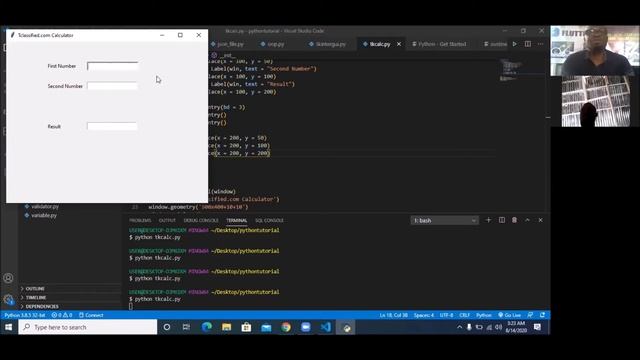Click the microphone icon in system tray
The image size is (640, 360).
(x=469, y=327)
